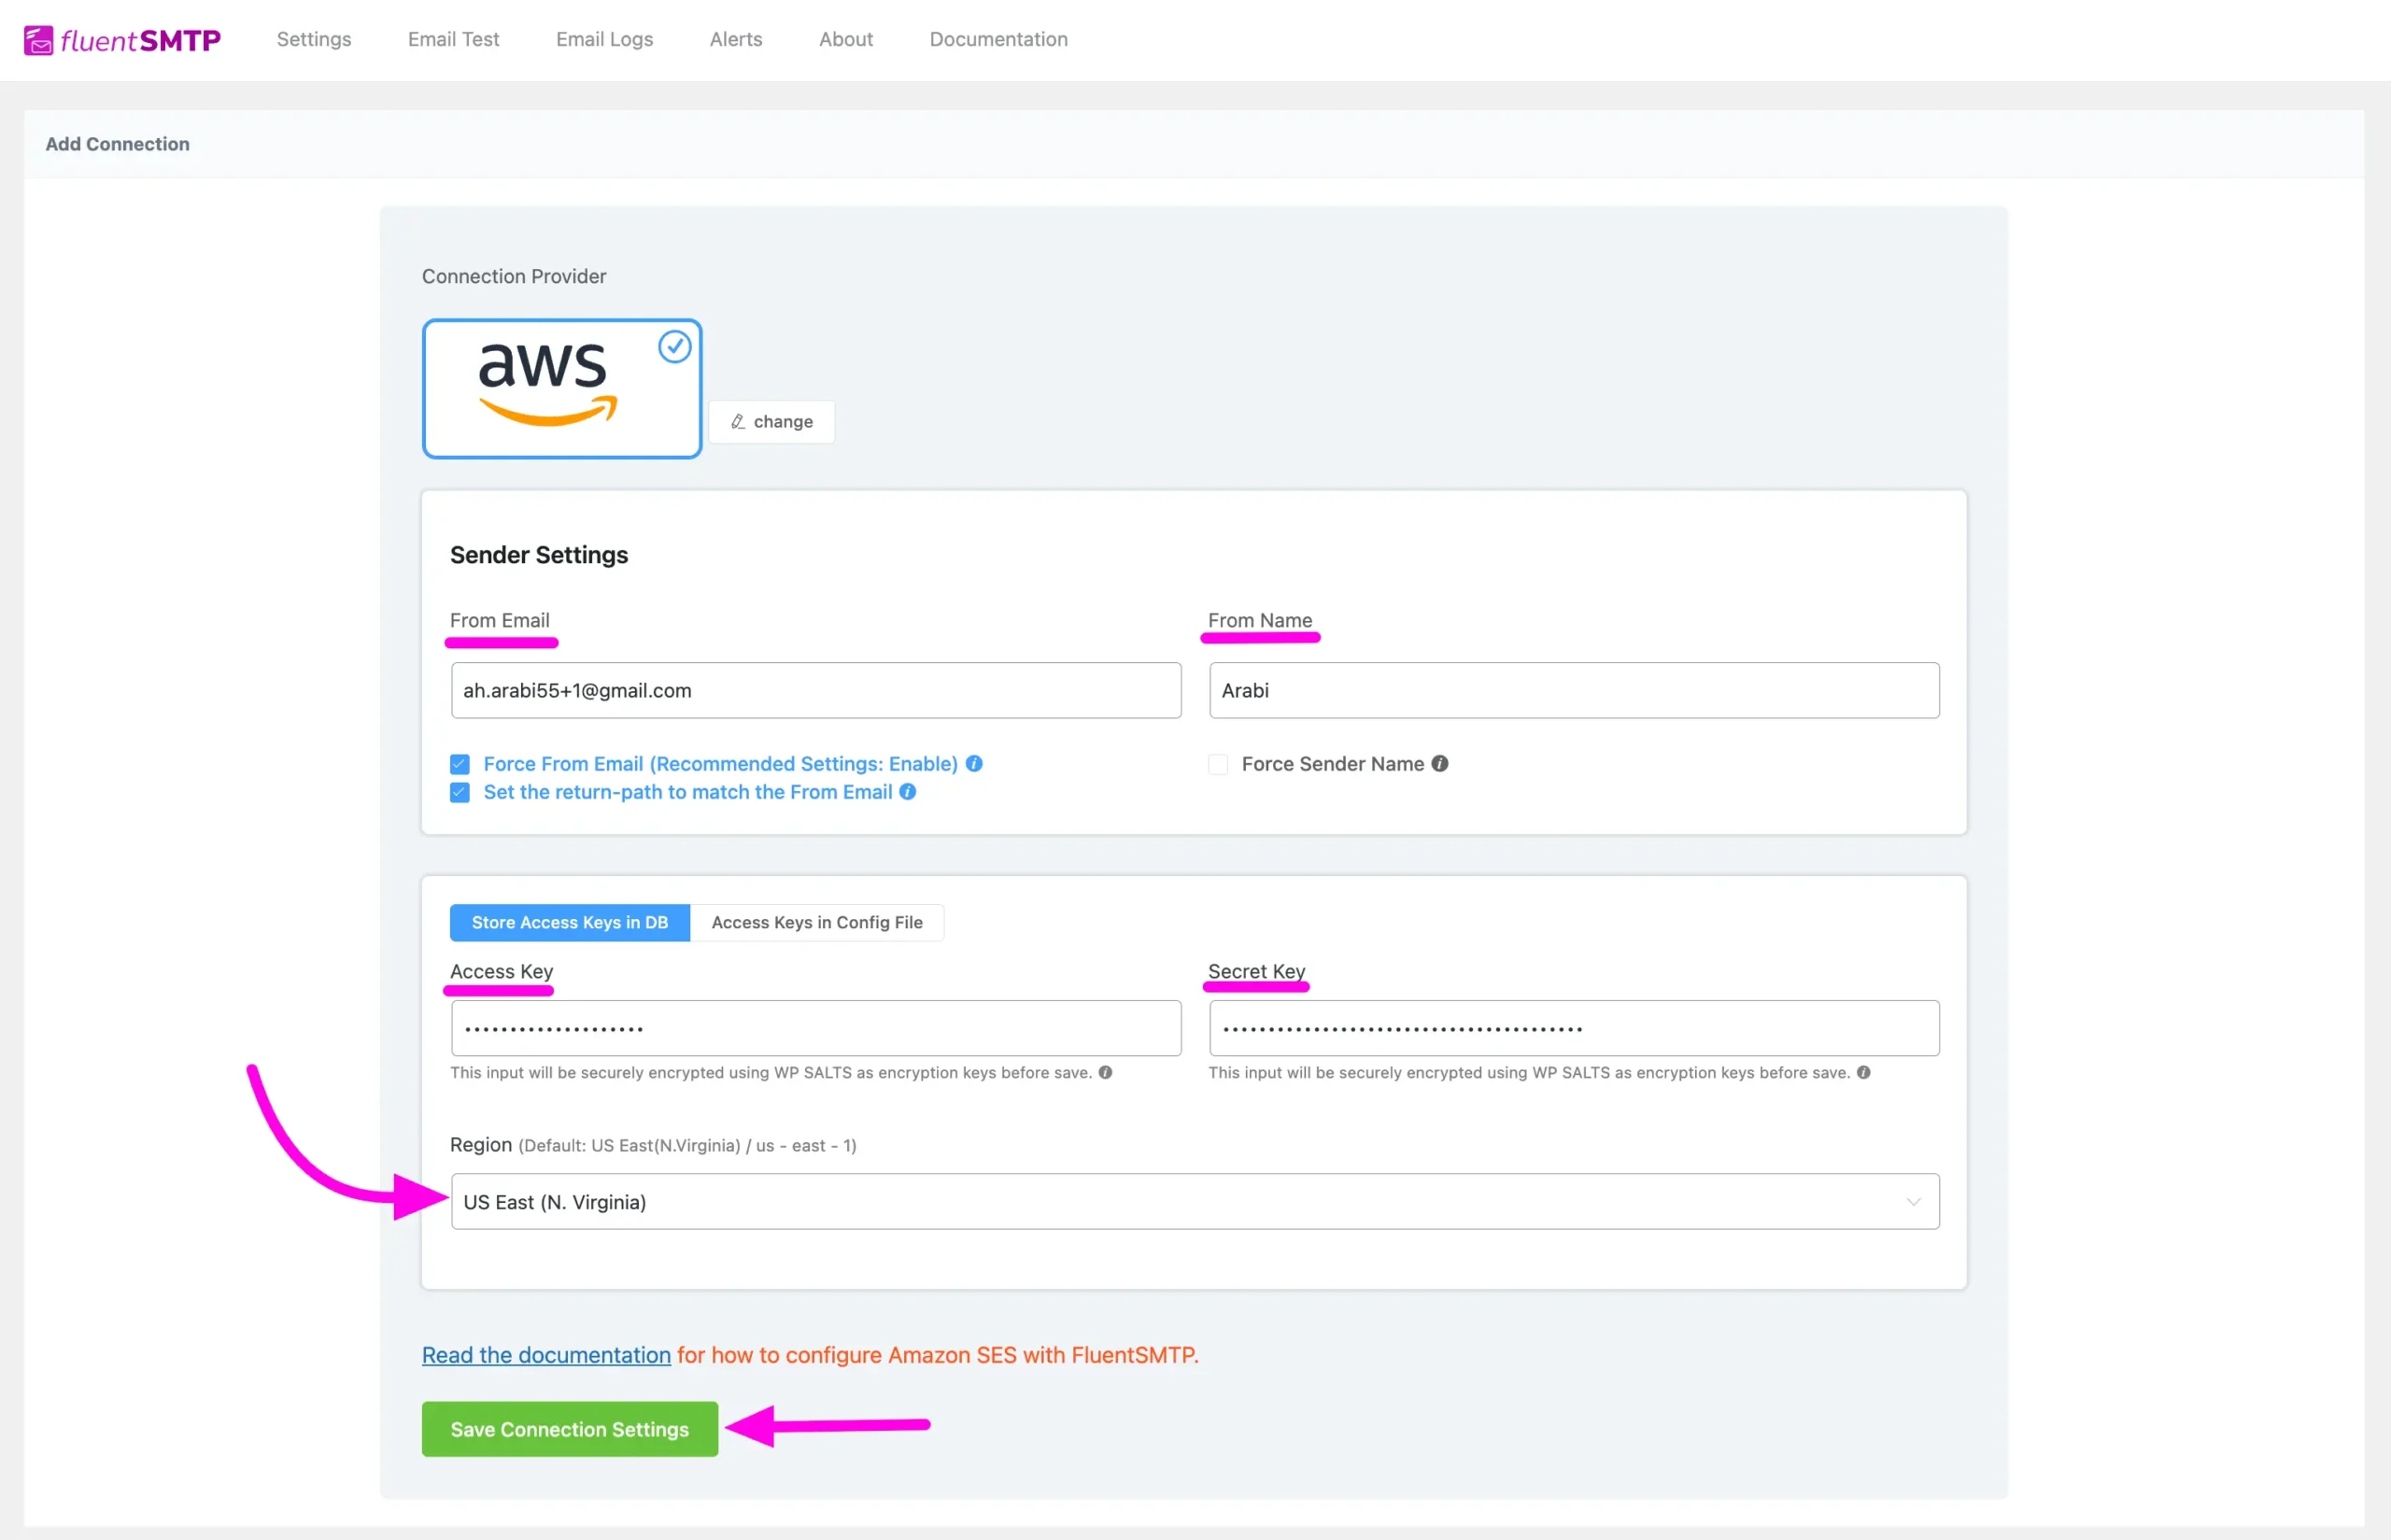Go to Email Test page

pos(453,39)
